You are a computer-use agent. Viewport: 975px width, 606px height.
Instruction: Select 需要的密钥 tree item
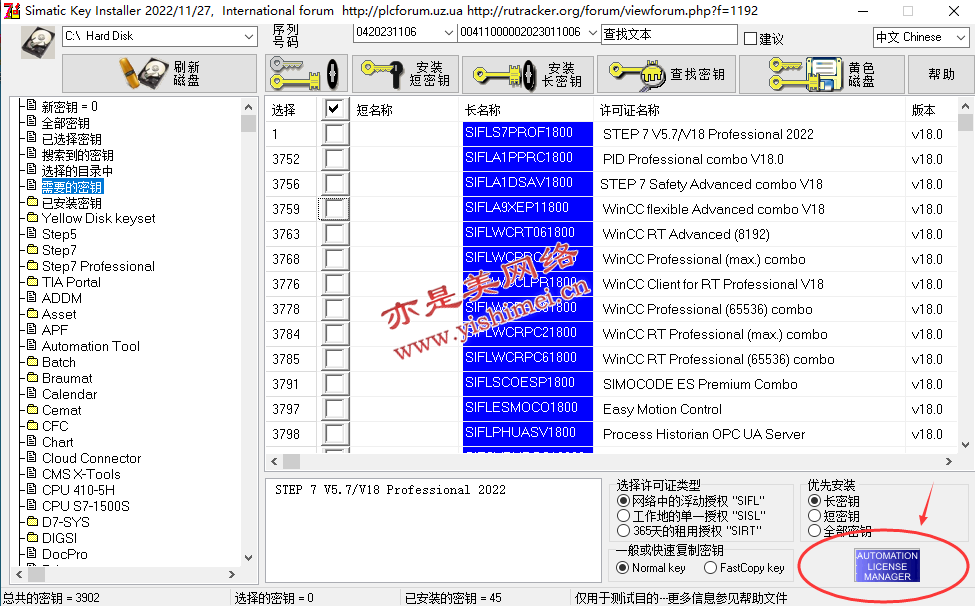(x=72, y=186)
